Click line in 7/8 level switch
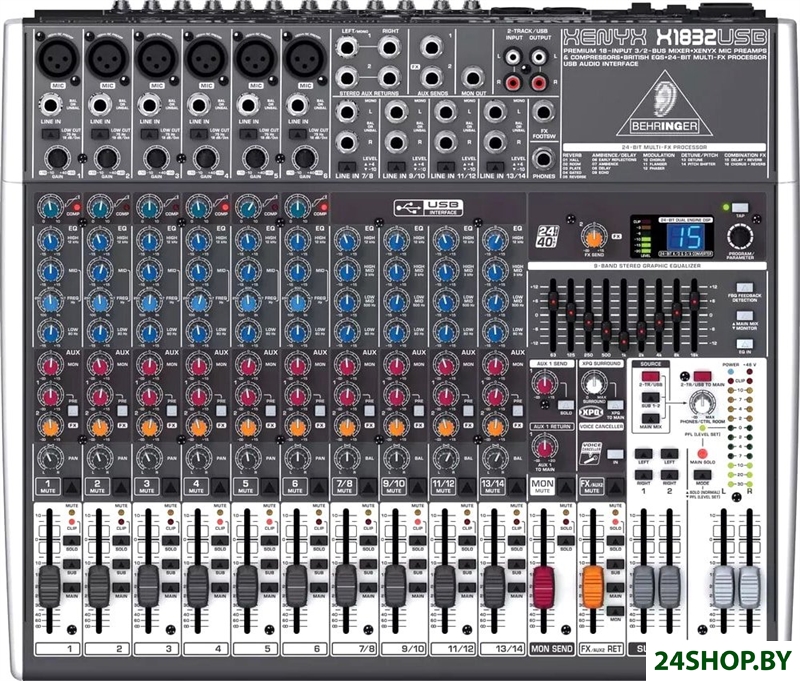Viewport: 800px width, 681px height. click(347, 166)
